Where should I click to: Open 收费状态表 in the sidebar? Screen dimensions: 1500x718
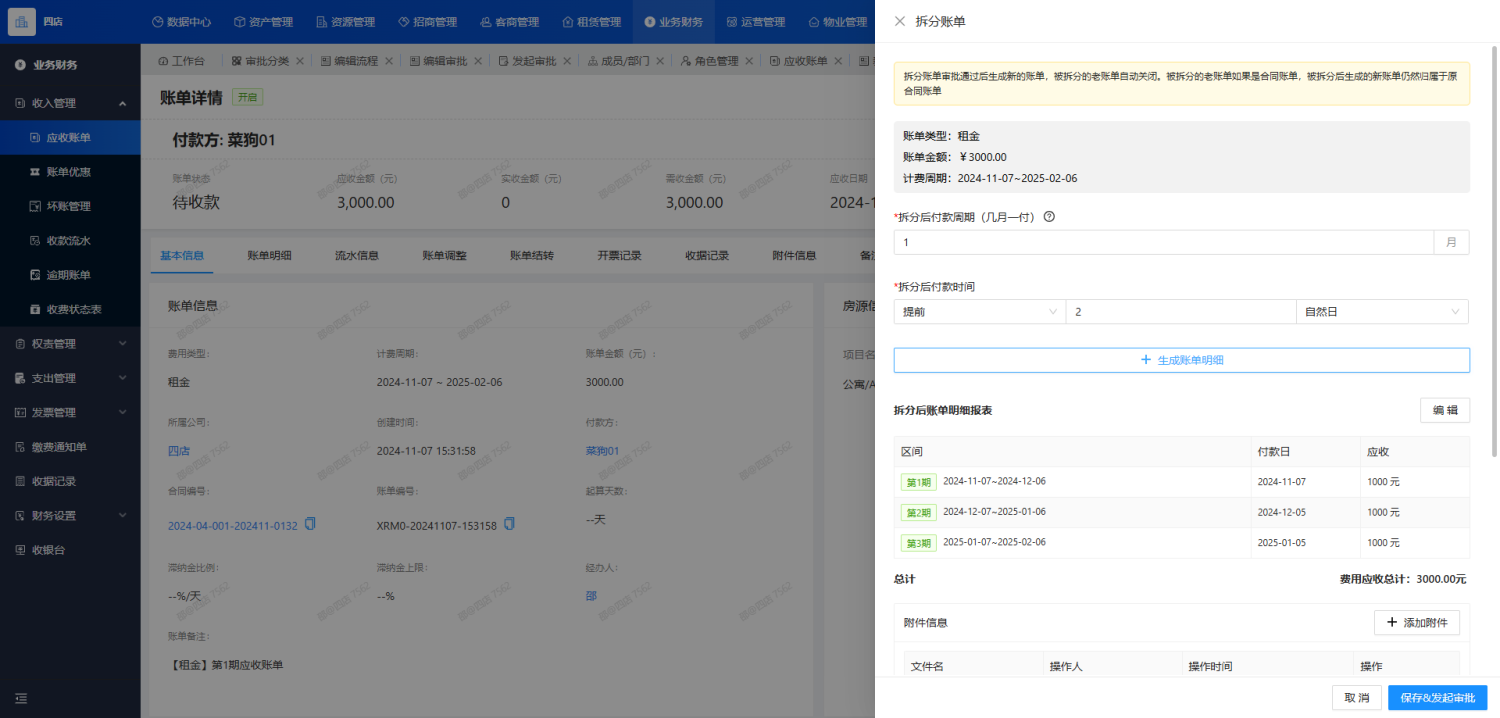70,309
